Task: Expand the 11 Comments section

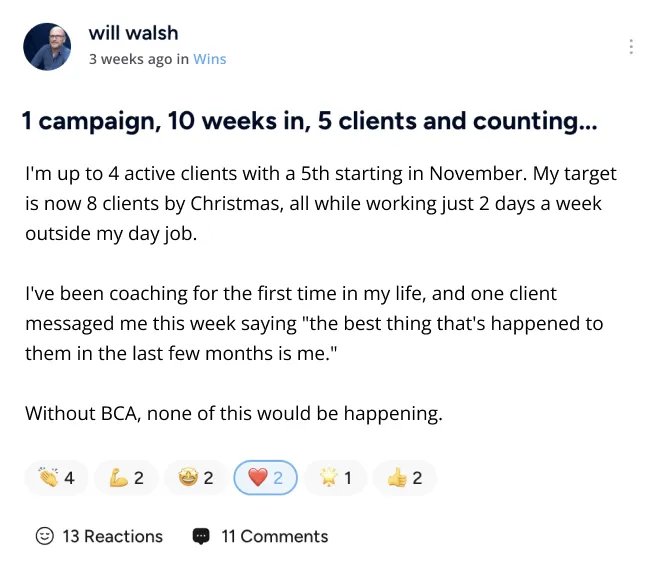Action: click(x=274, y=537)
